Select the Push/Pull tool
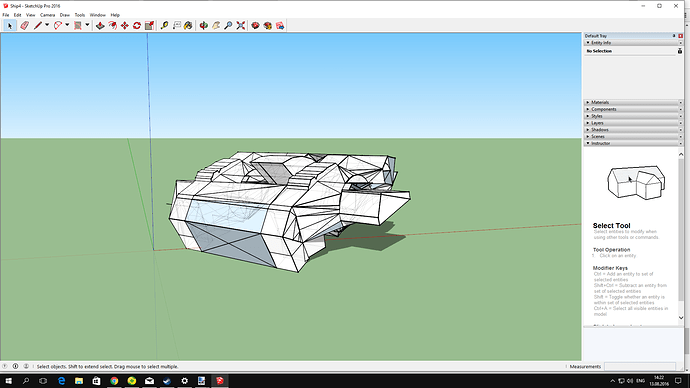This screenshot has height=388, width=690. [x=100, y=26]
